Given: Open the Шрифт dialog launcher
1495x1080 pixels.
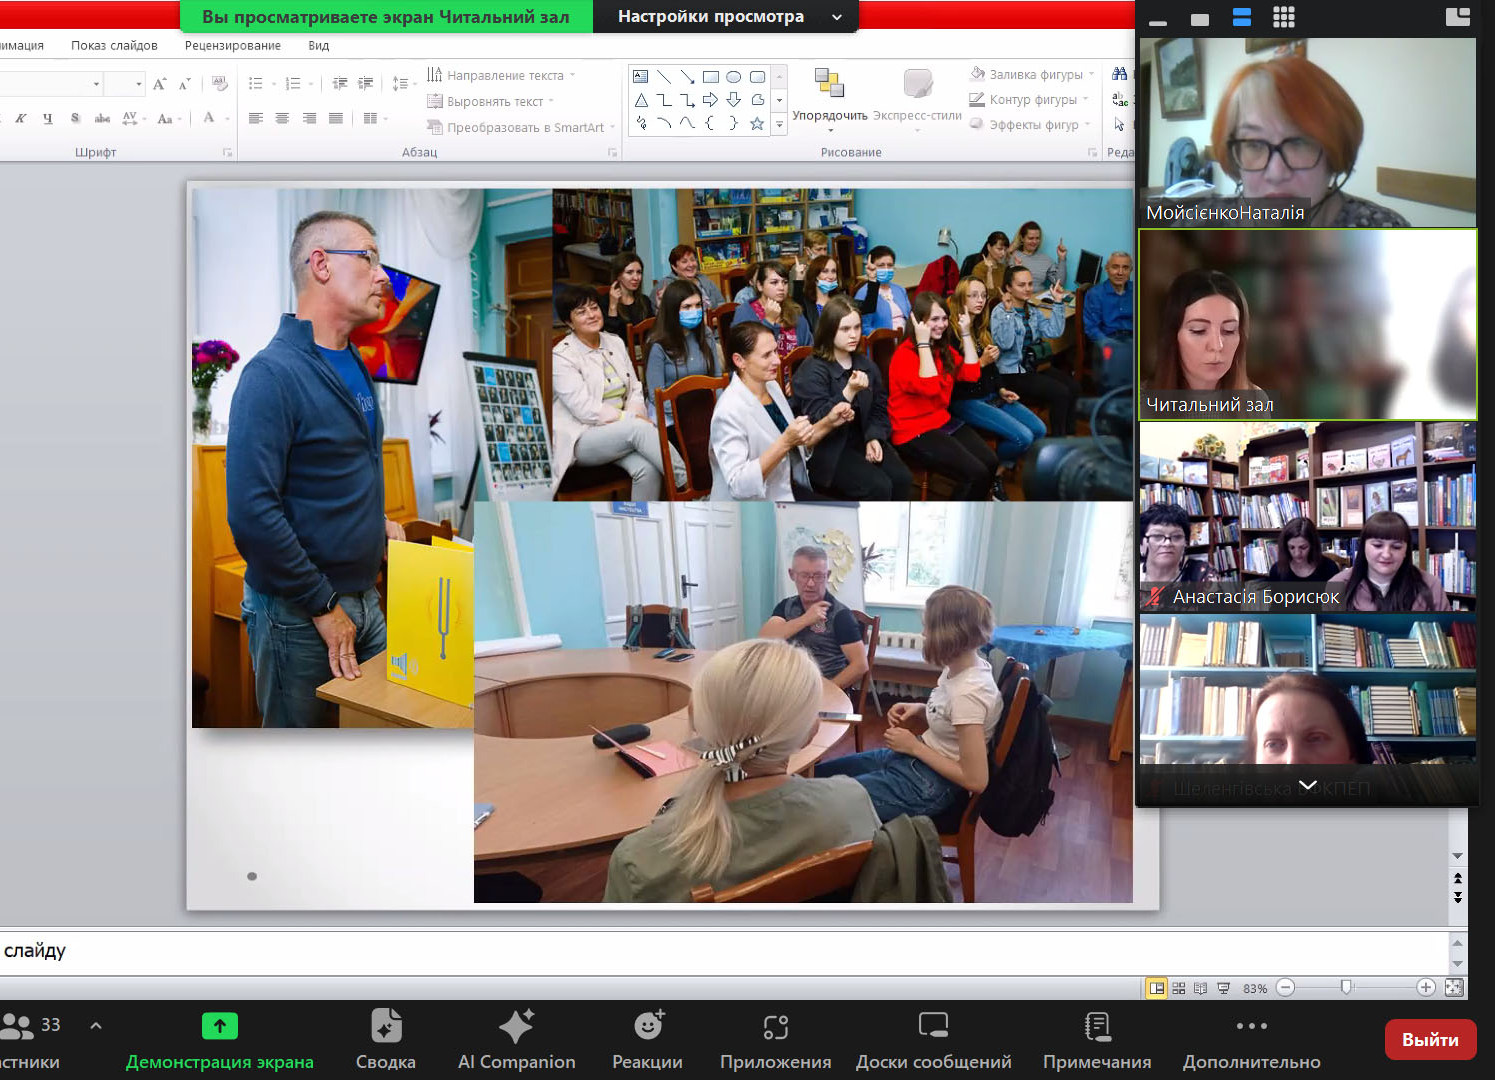Looking at the screenshot, I should [228, 153].
